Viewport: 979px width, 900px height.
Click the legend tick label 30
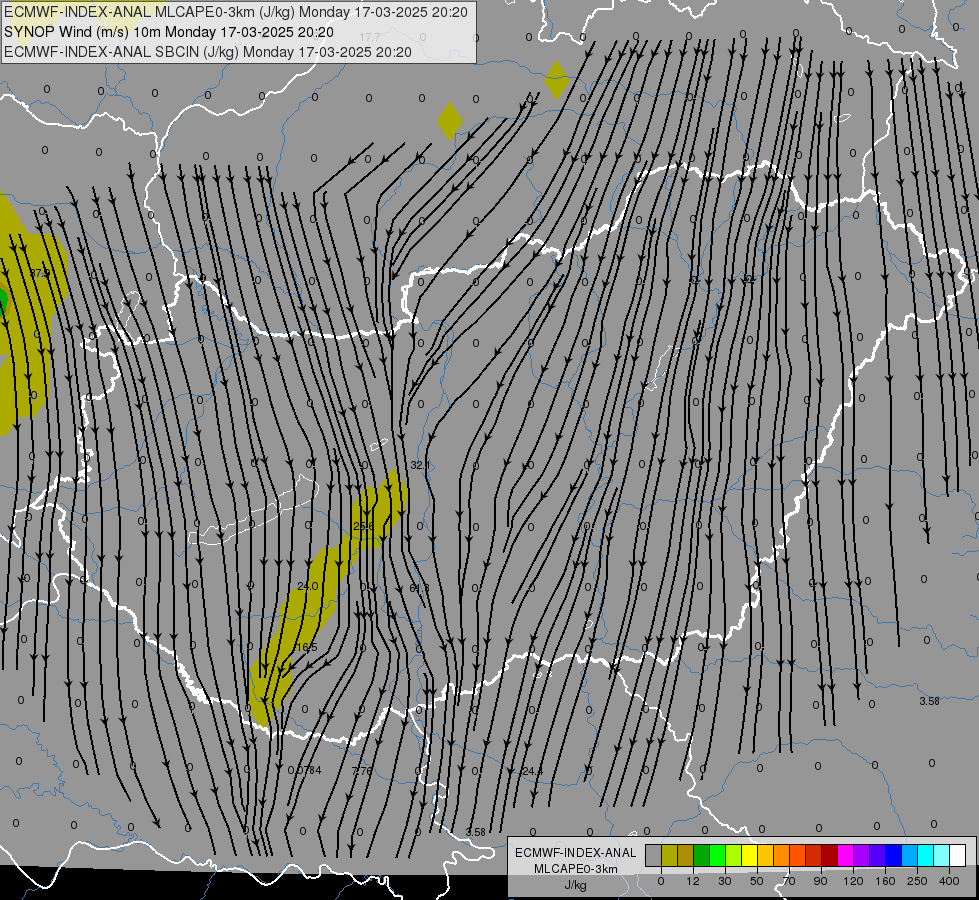pos(725,881)
